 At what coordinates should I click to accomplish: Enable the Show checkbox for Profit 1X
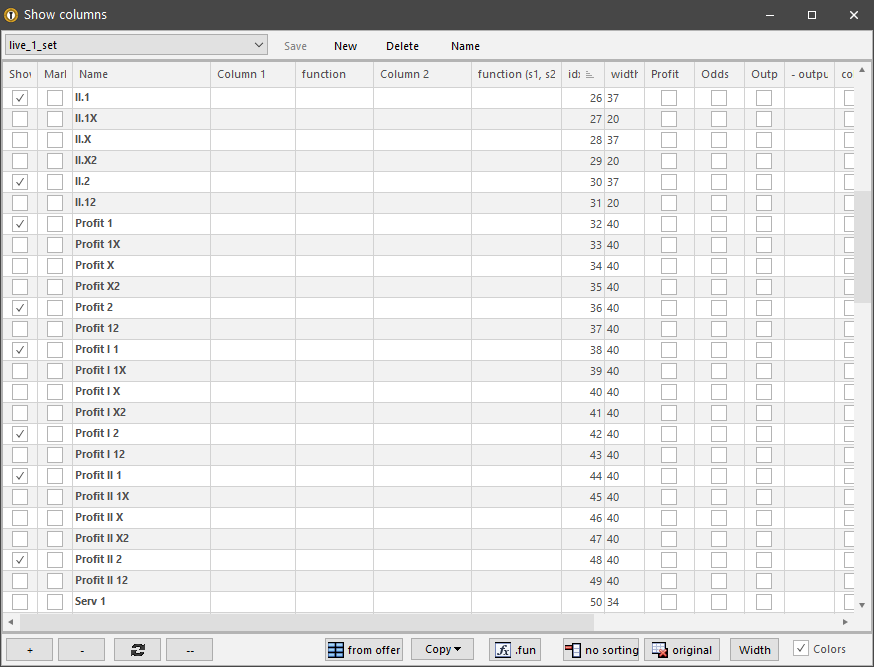click(x=19, y=244)
